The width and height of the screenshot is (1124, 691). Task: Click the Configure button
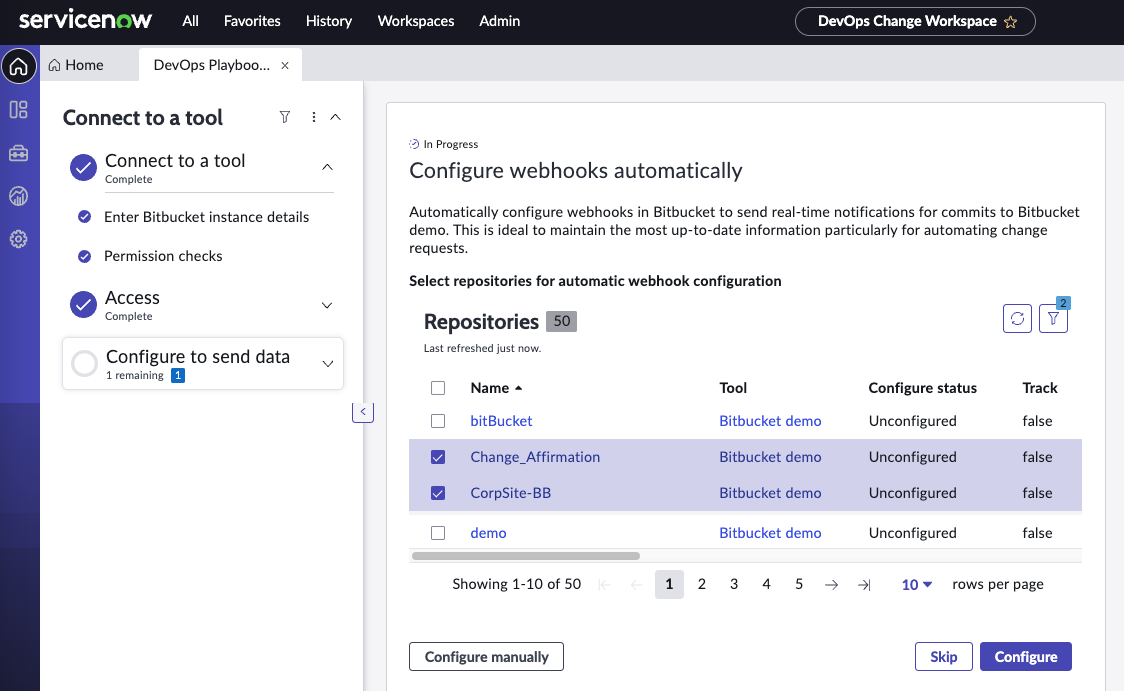[1026, 657]
